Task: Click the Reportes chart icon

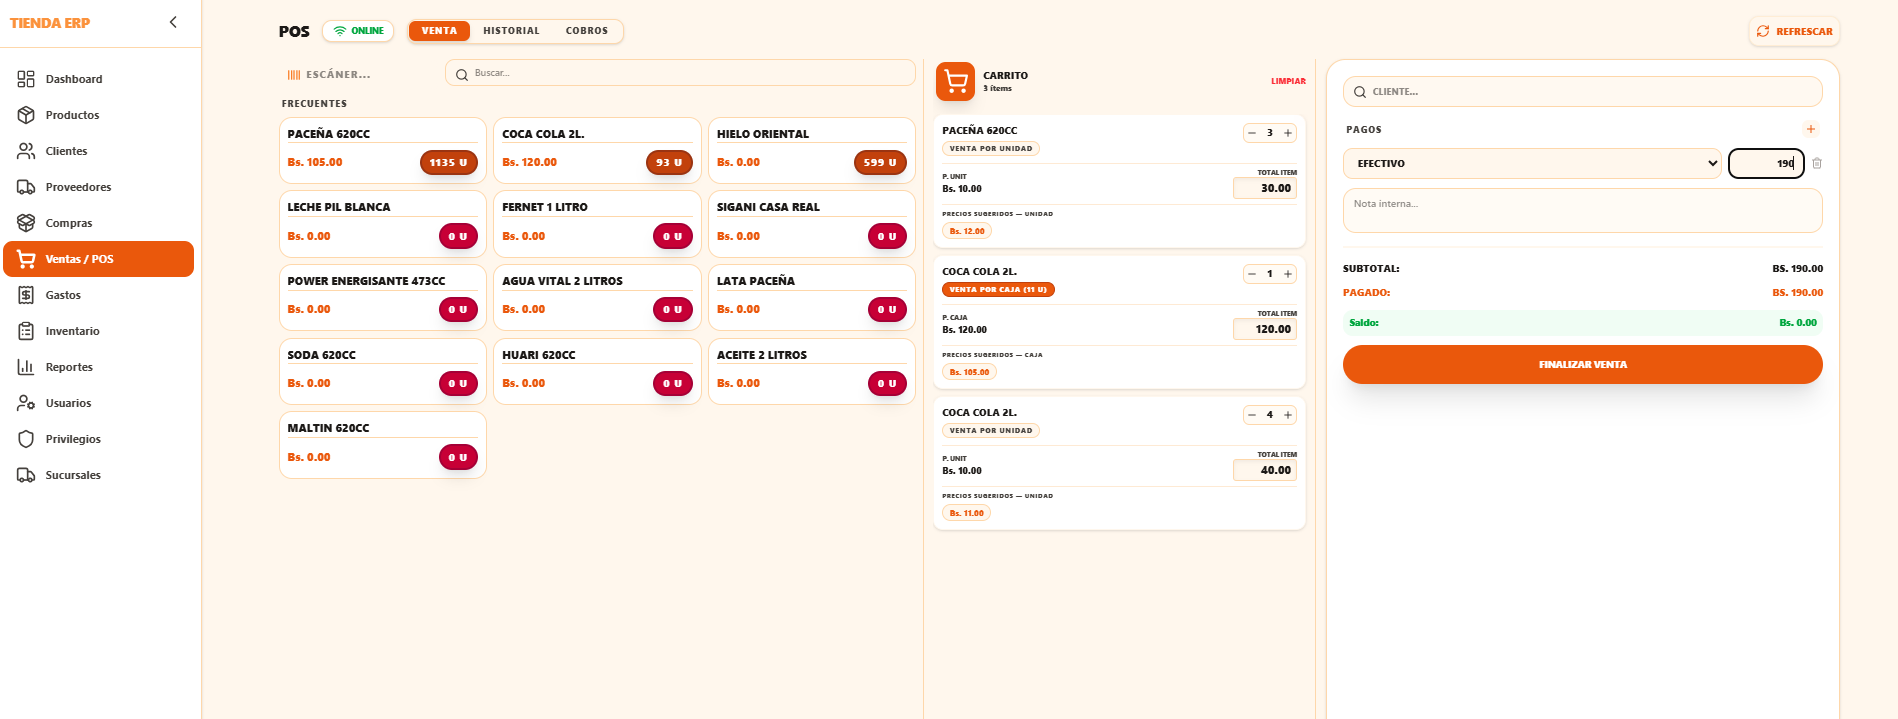Action: (26, 367)
